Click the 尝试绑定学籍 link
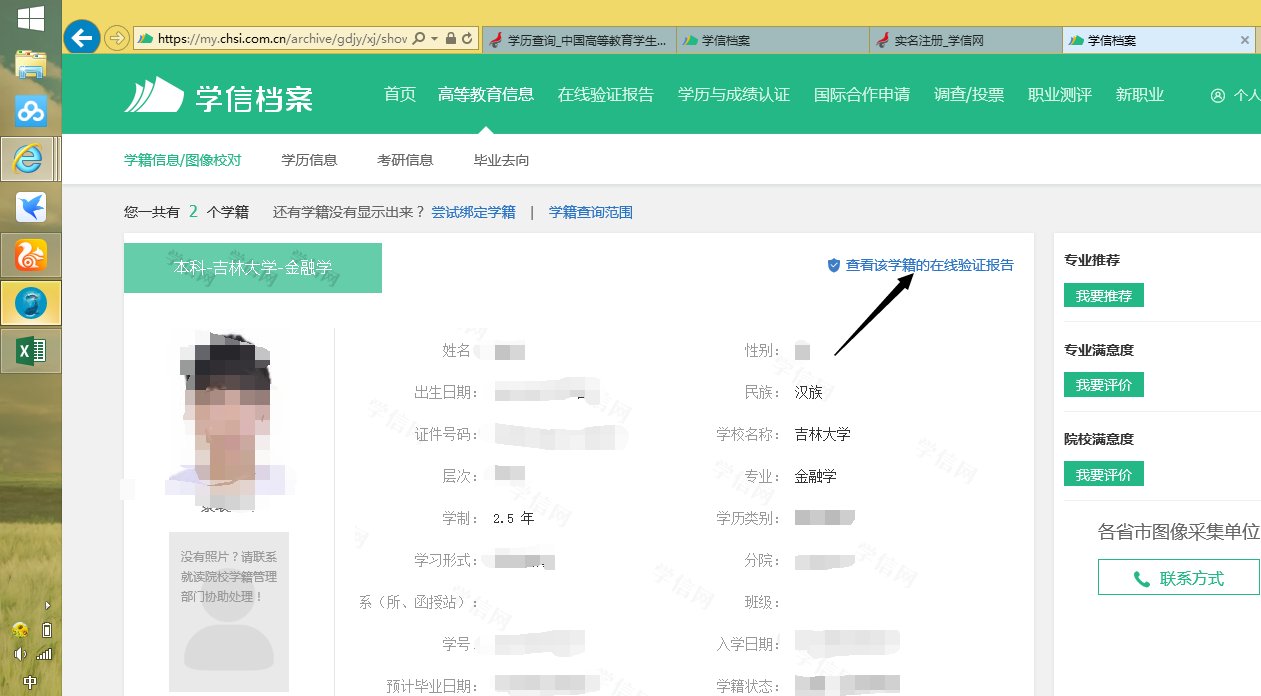The image size is (1261, 696). tap(474, 212)
